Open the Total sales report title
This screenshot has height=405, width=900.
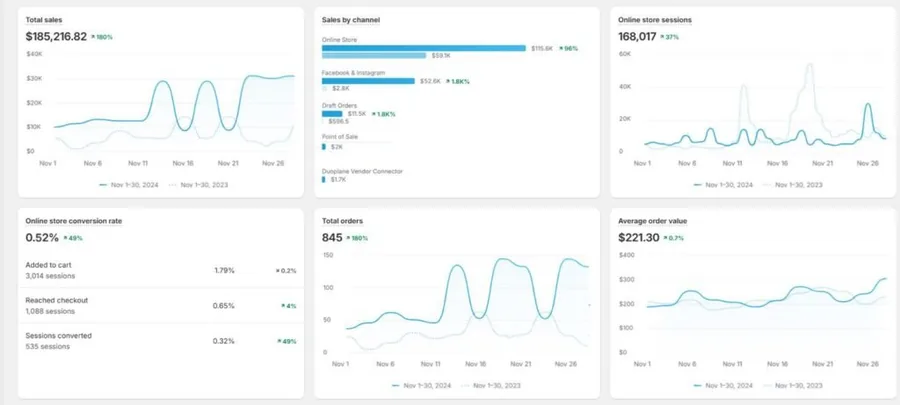point(44,20)
